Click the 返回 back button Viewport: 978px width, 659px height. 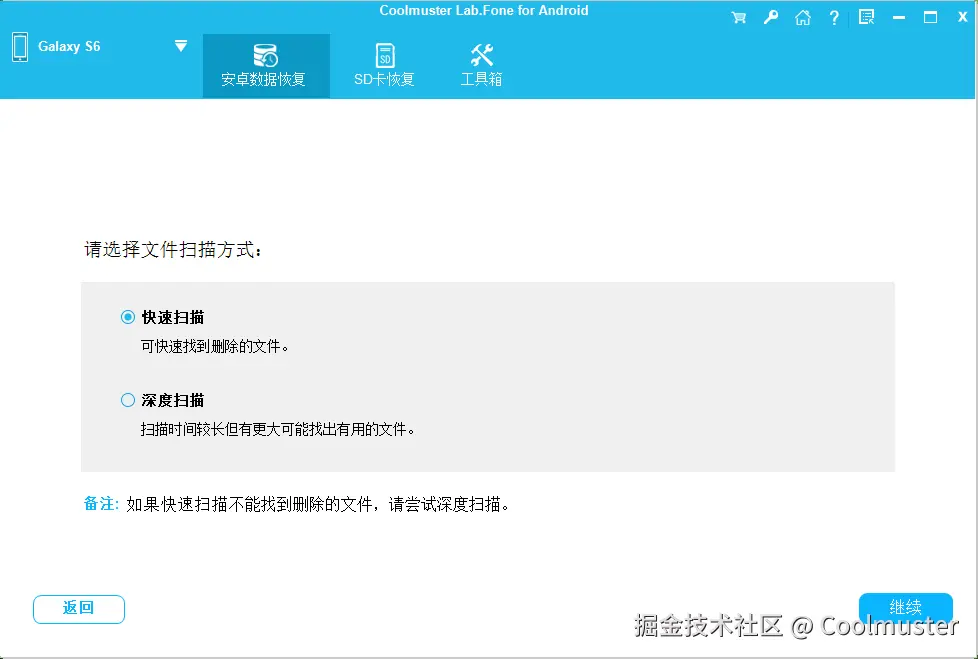78,609
